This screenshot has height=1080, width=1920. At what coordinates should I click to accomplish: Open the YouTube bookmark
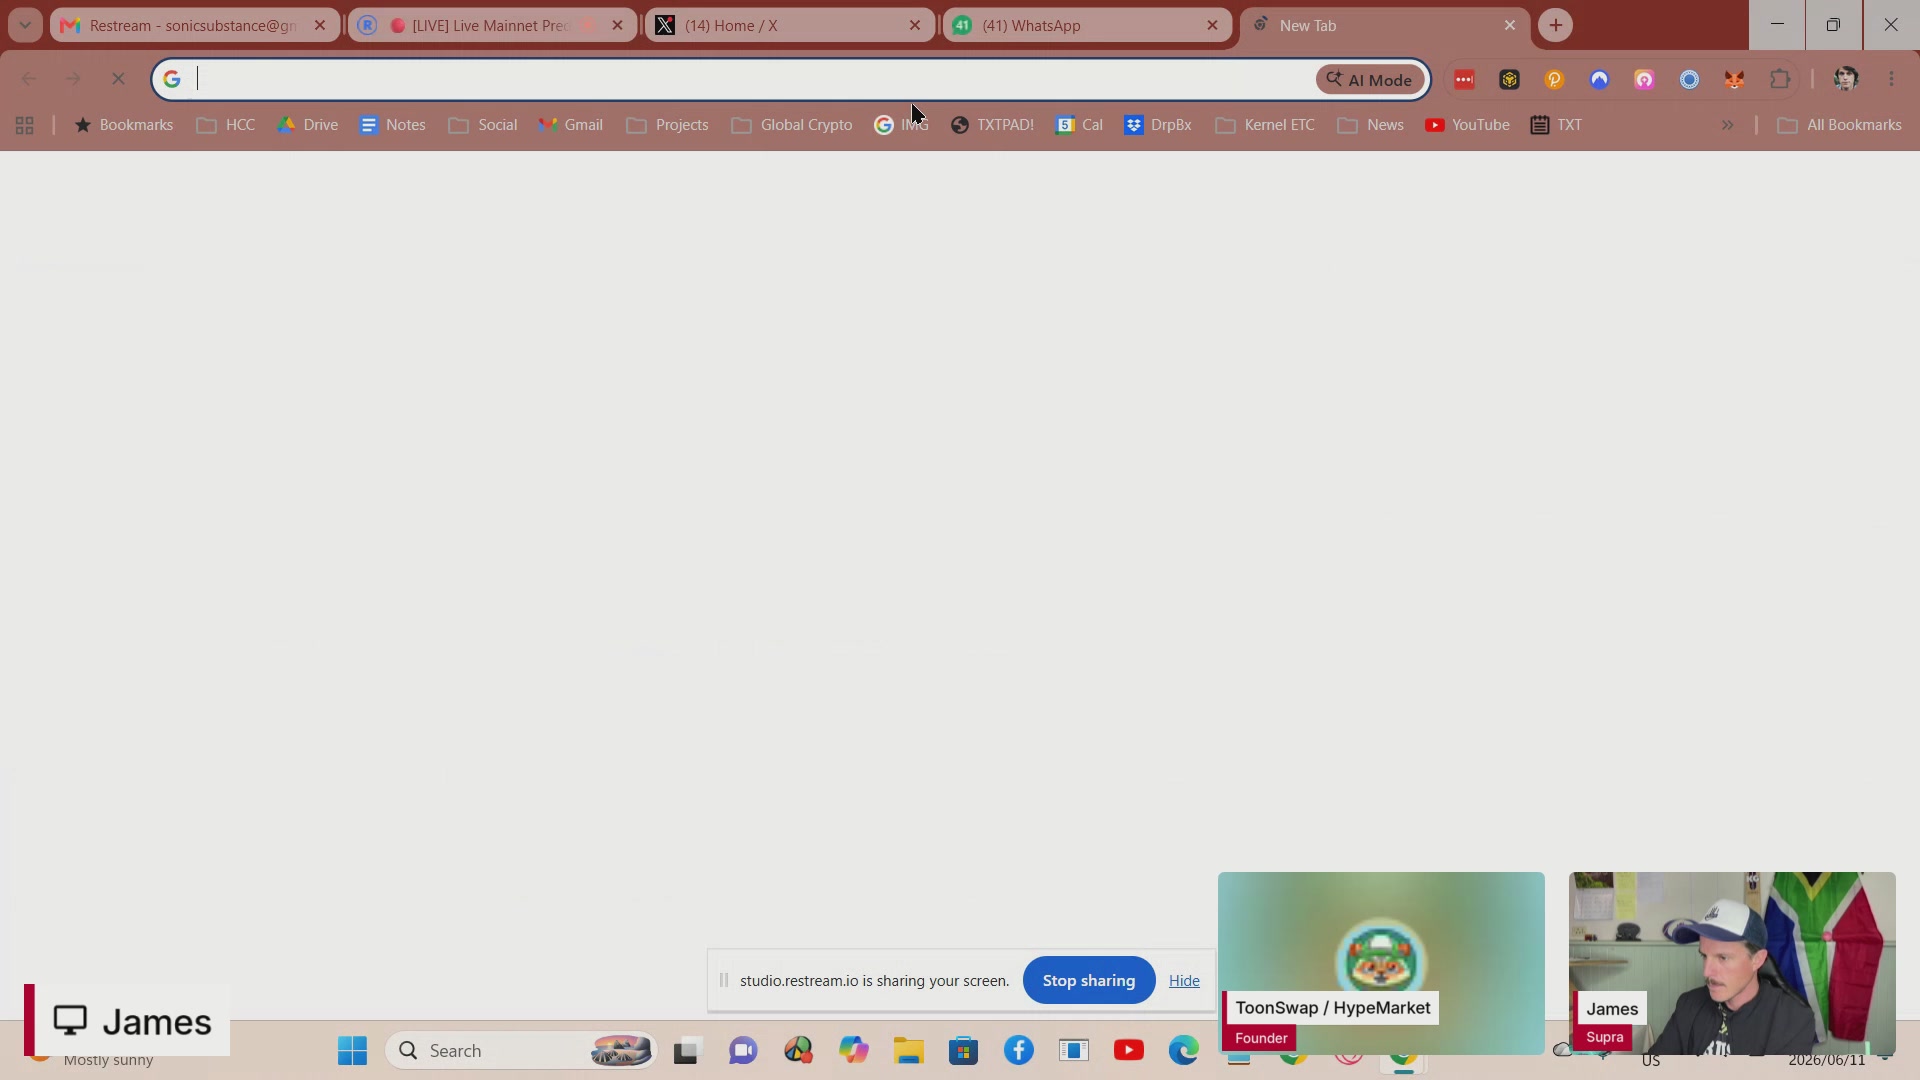click(1467, 125)
